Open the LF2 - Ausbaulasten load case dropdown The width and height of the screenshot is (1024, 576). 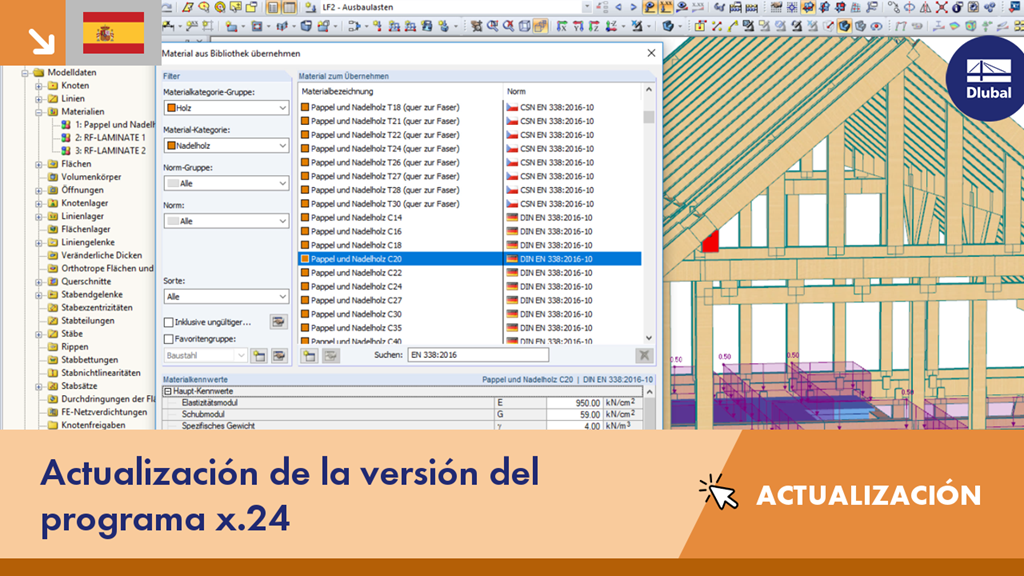[x=587, y=7]
